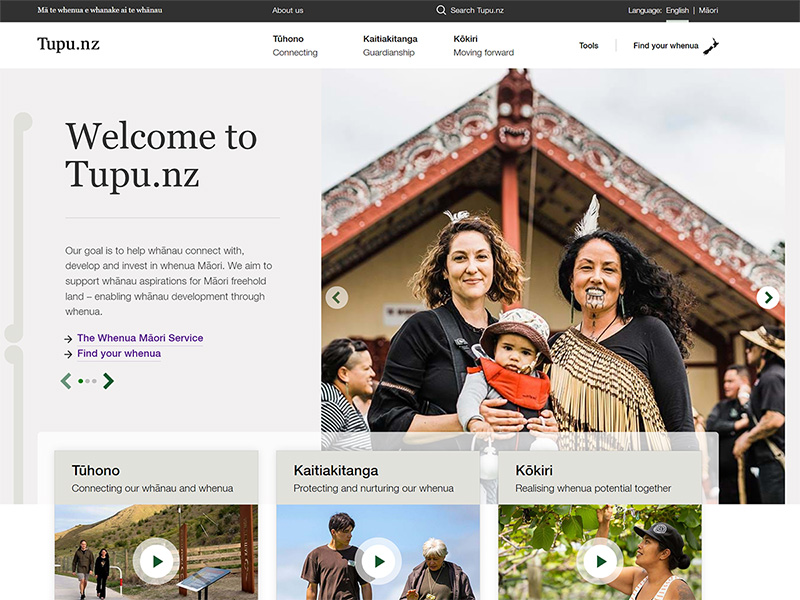
Task: Open The Whenua Māori Service link
Action: 140,338
